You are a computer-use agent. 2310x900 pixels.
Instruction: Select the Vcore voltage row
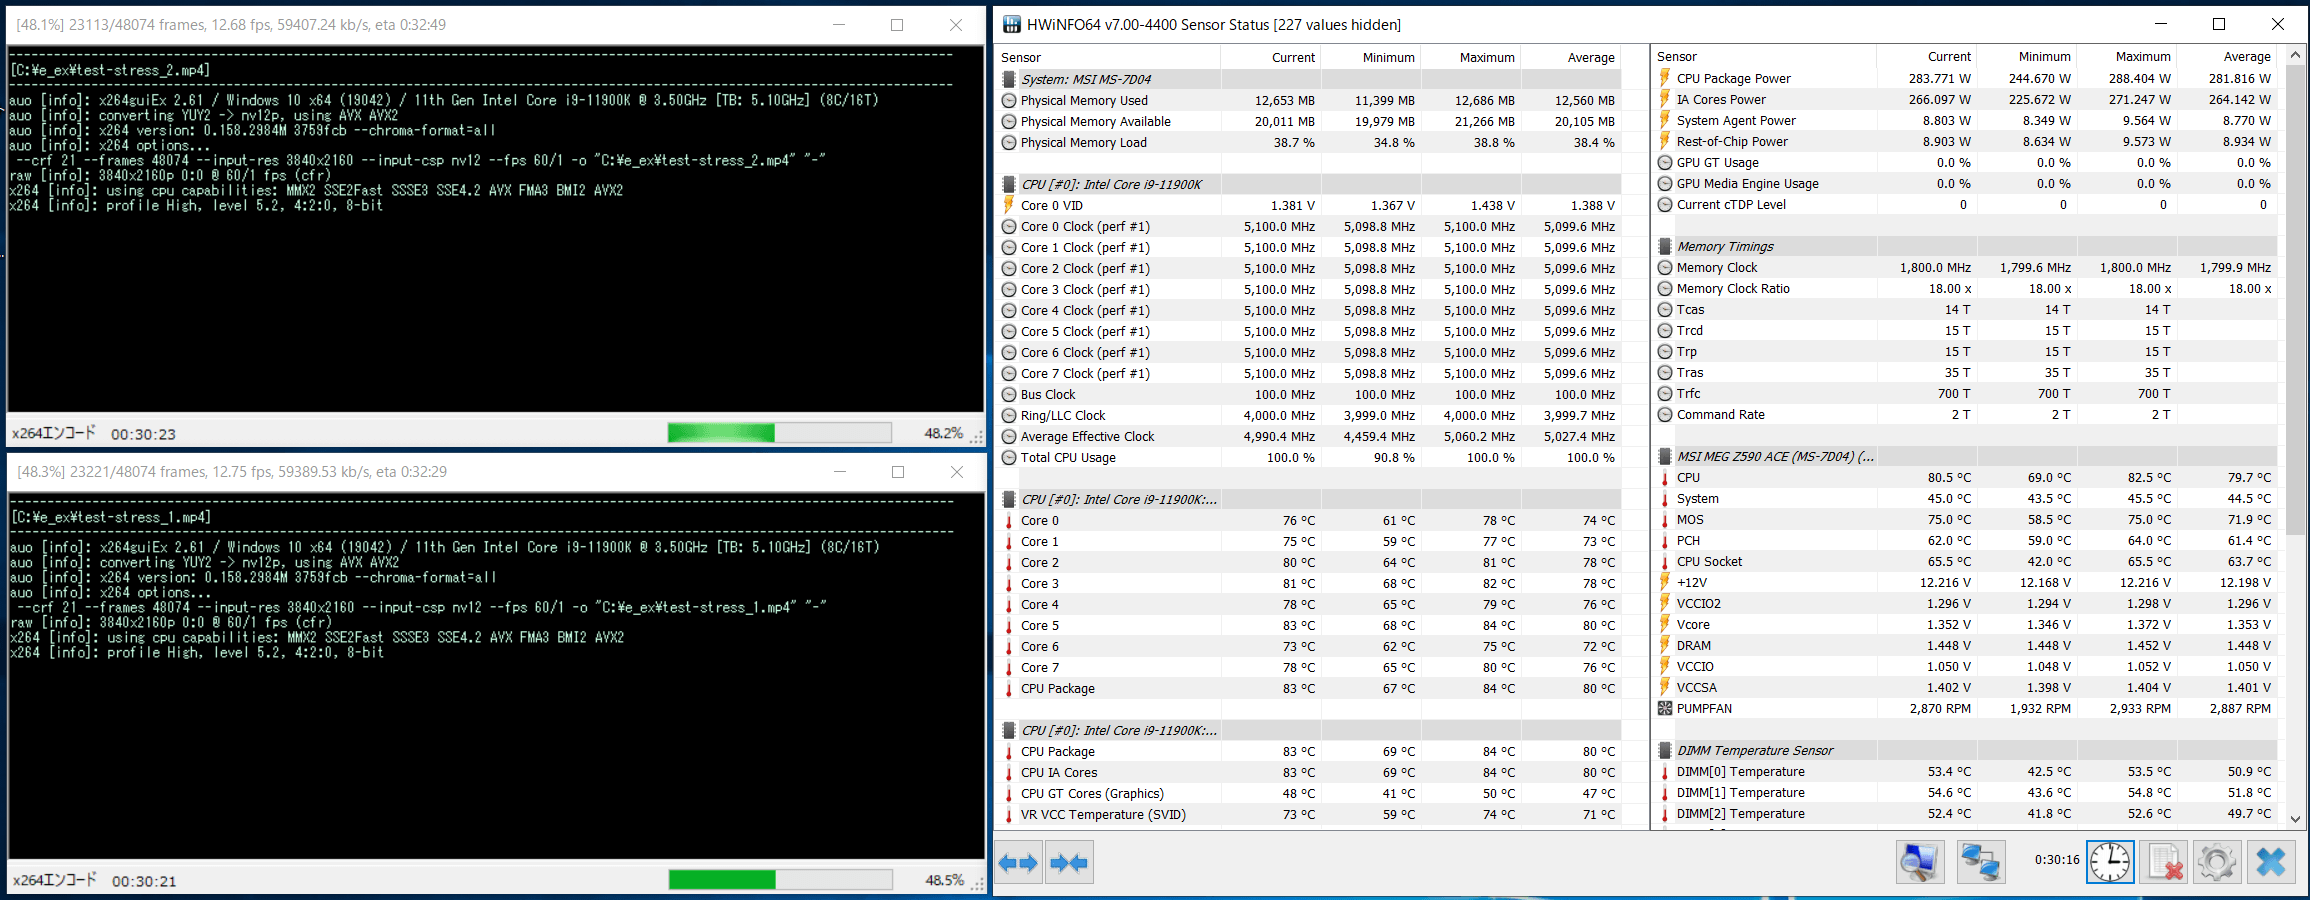tap(1965, 624)
